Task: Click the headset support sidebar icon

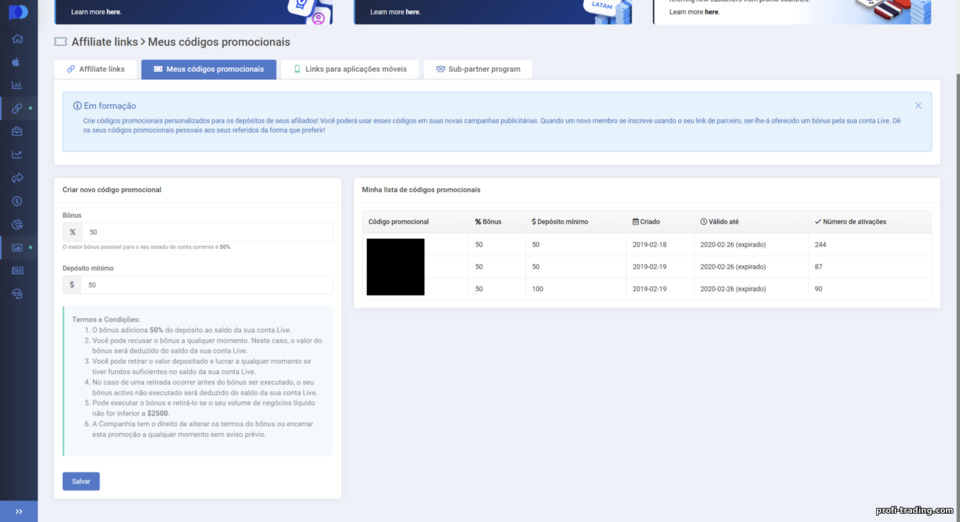Action: click(x=17, y=294)
